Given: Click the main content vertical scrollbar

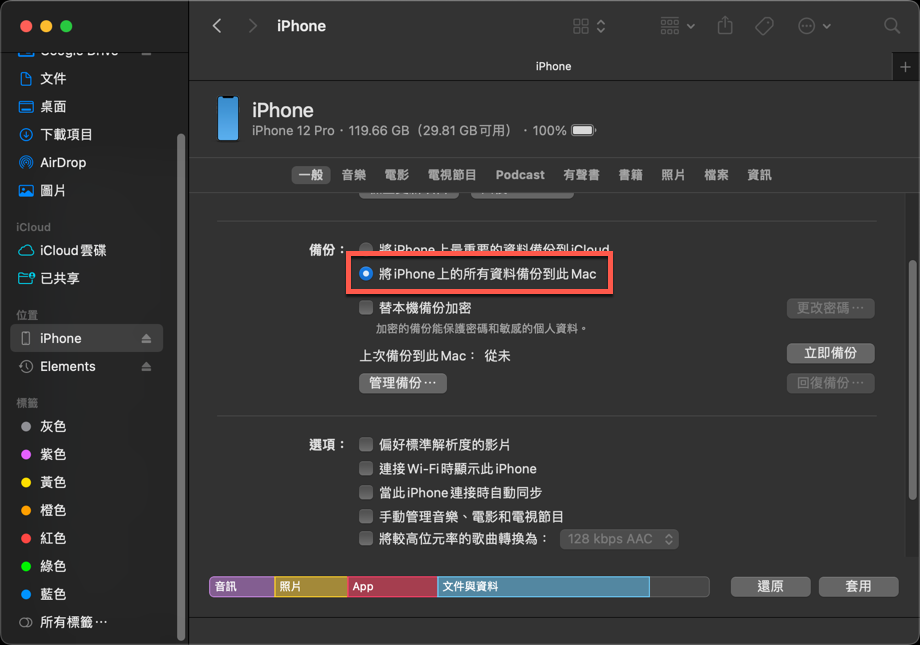Looking at the screenshot, I should [912, 380].
